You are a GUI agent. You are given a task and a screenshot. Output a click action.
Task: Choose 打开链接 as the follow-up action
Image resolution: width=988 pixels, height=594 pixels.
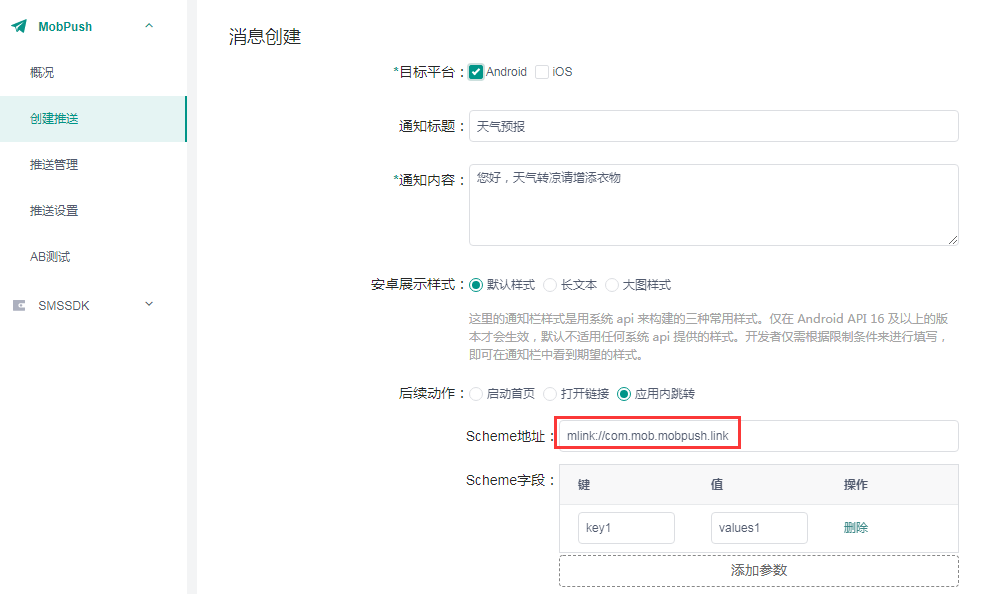(550, 393)
